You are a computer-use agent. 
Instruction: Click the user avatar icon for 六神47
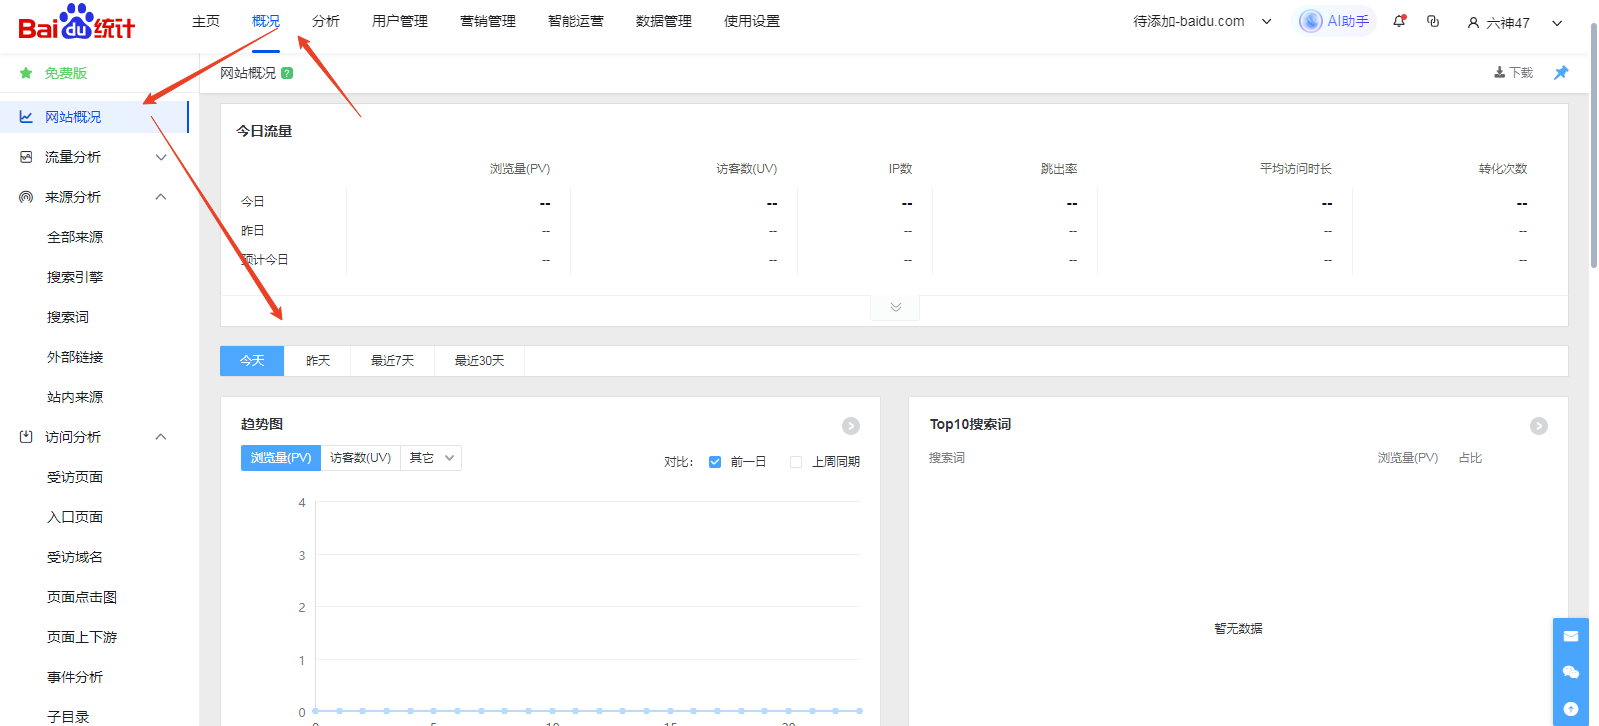(1473, 22)
